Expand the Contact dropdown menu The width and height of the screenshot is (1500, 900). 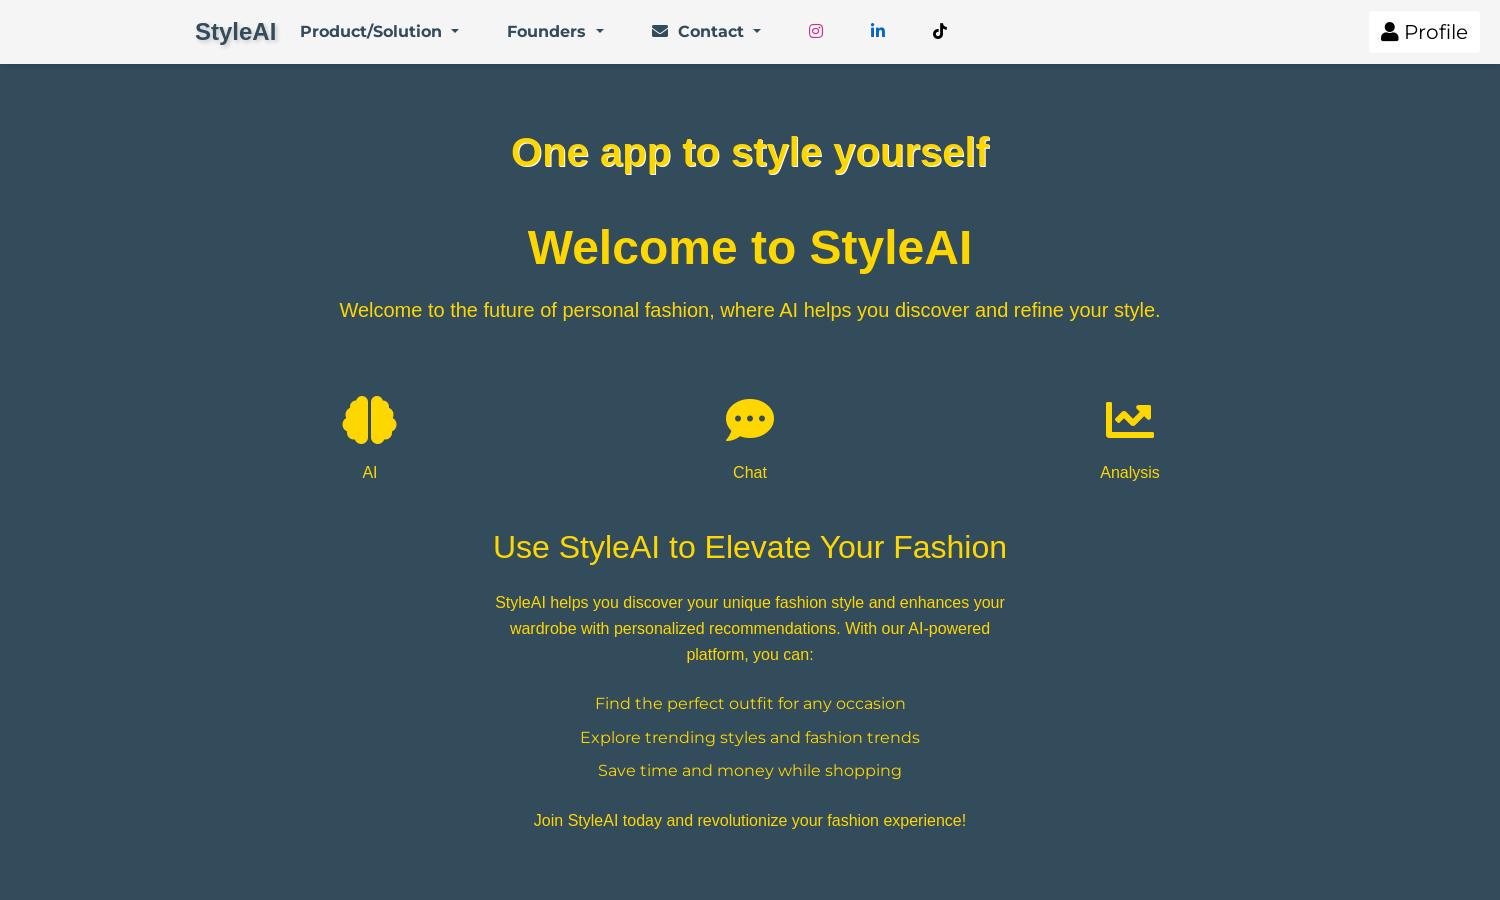click(706, 32)
